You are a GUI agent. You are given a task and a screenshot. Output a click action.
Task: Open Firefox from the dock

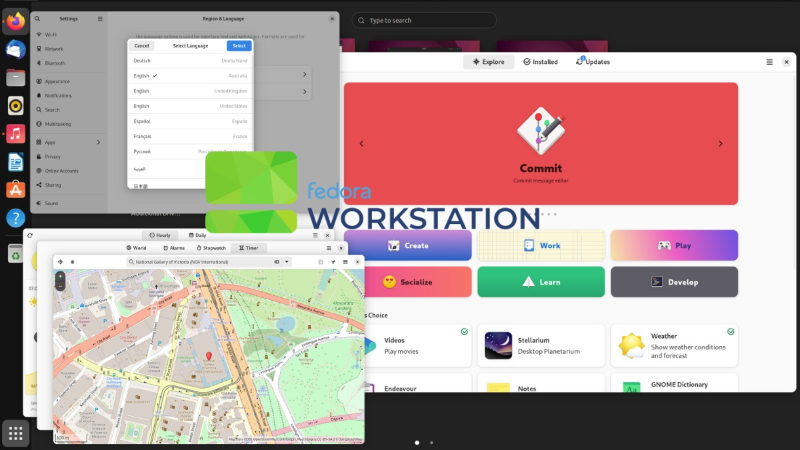click(x=15, y=21)
